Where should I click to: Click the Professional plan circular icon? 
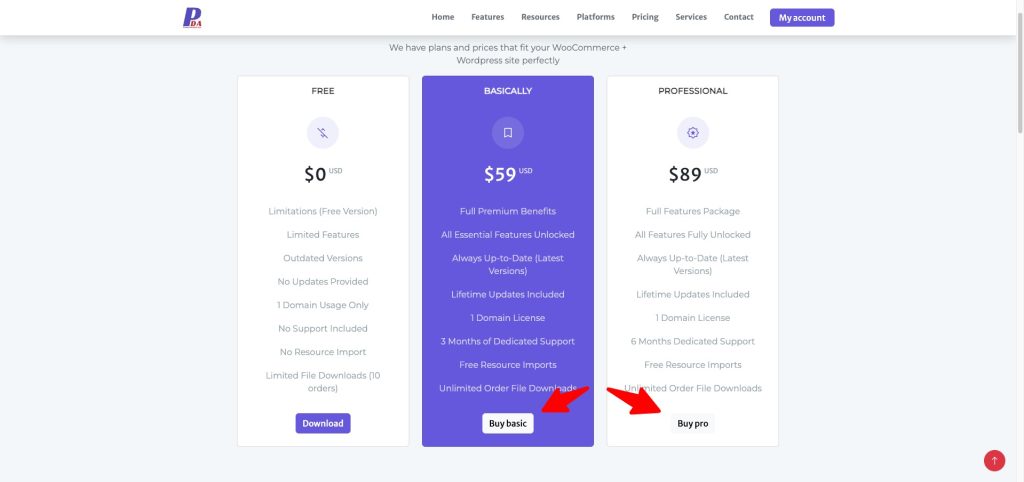(x=692, y=132)
